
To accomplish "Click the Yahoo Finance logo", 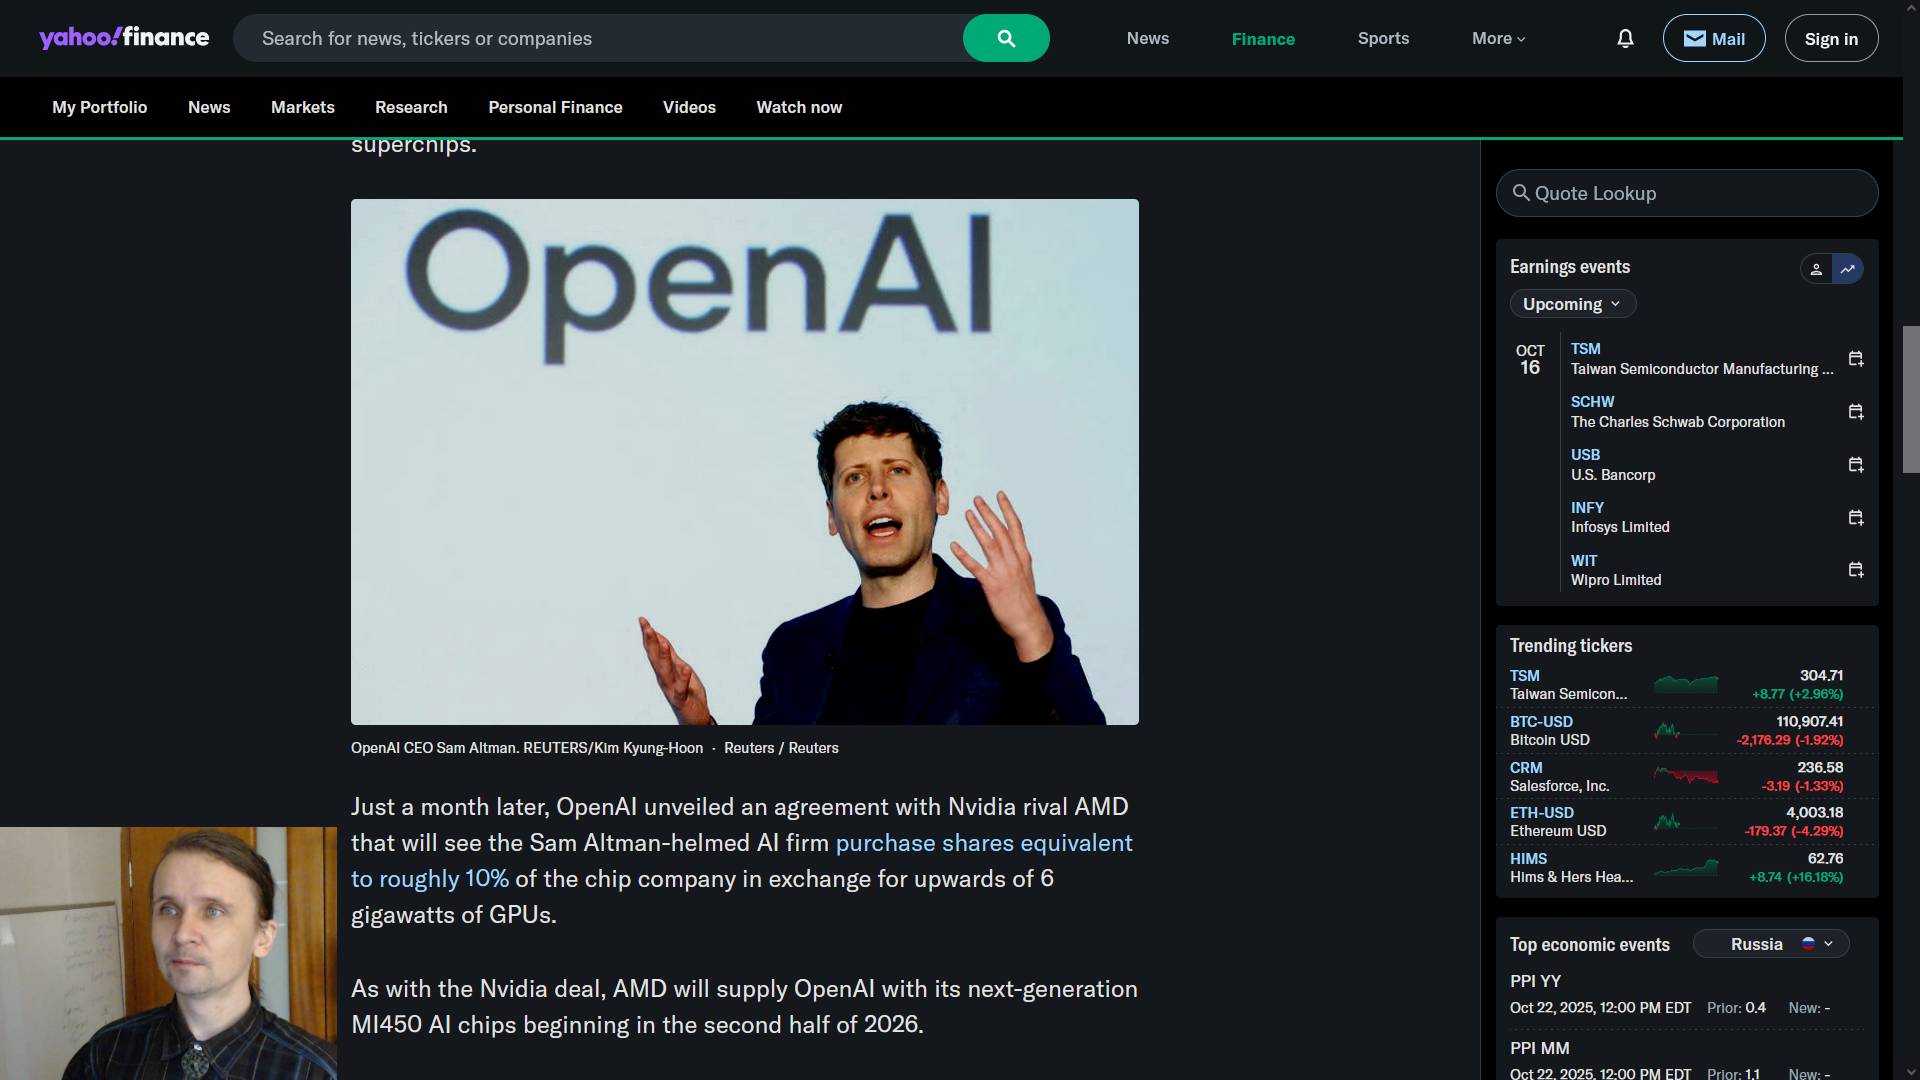I will tap(124, 38).
